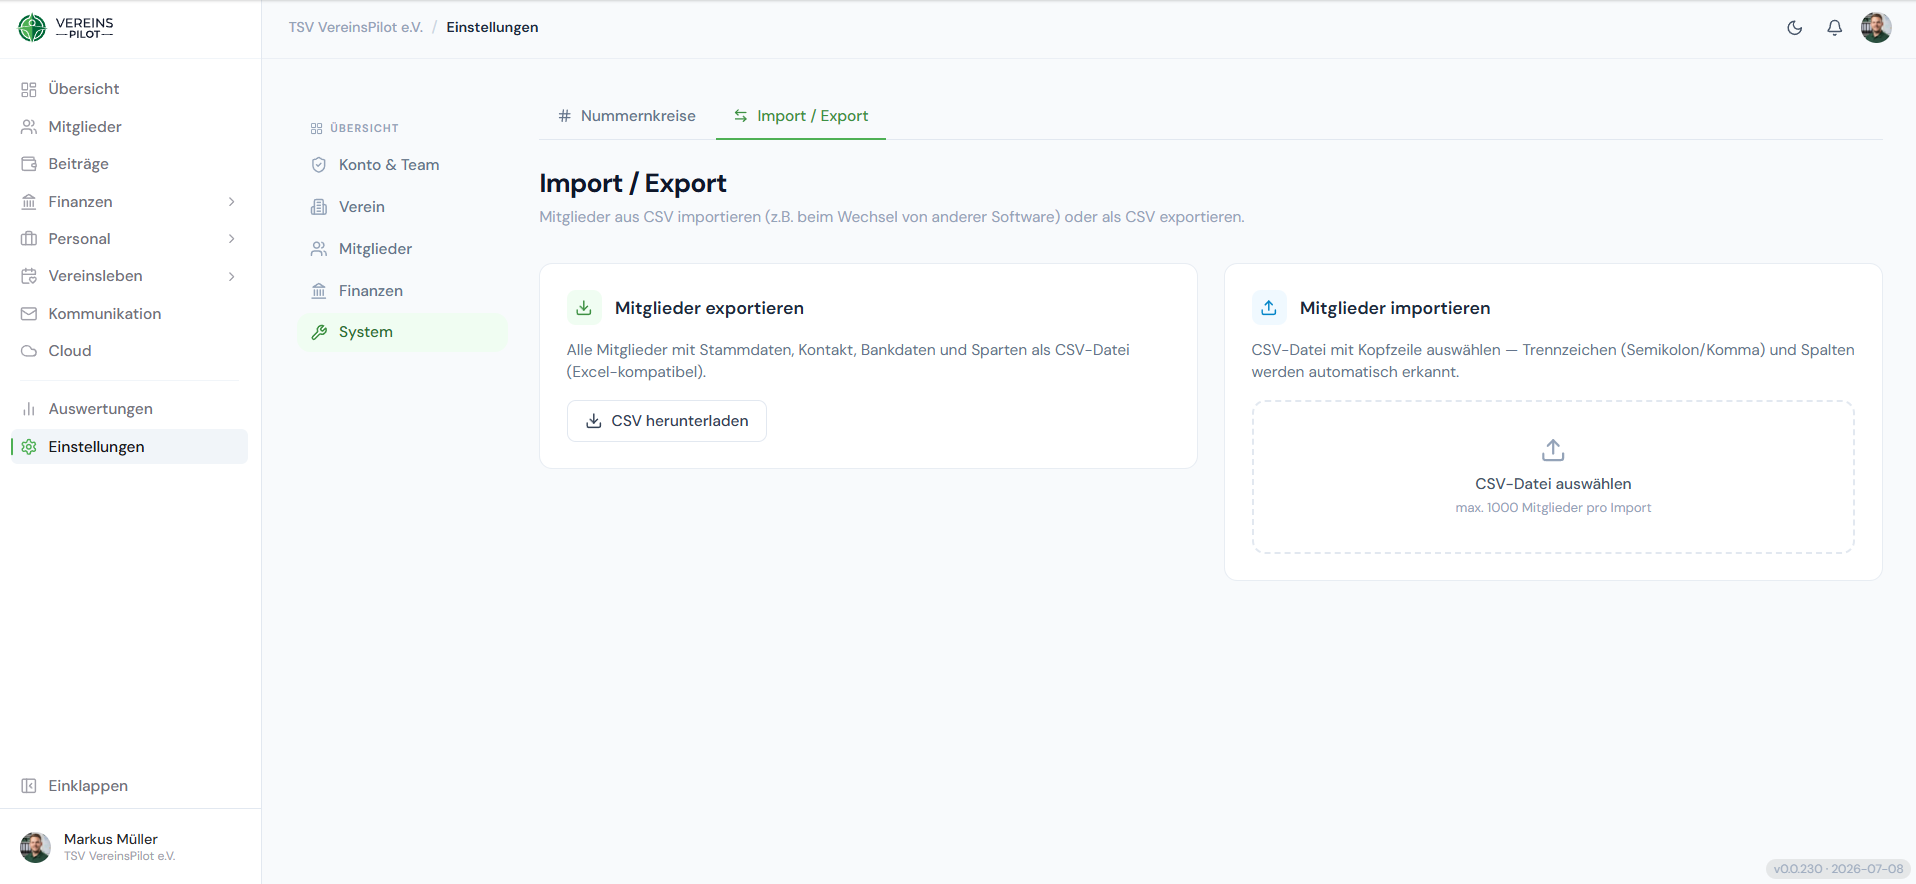Image resolution: width=1916 pixels, height=884 pixels.
Task: Click the Einstellungen gear icon
Action: click(29, 447)
